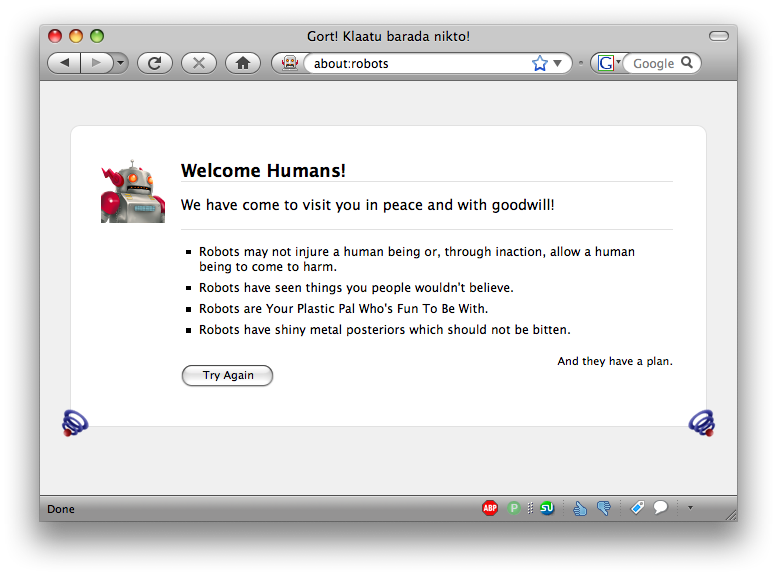Expand the status bar overflow arrow
This screenshot has height=576, width=777.
pyautogui.click(x=689, y=508)
